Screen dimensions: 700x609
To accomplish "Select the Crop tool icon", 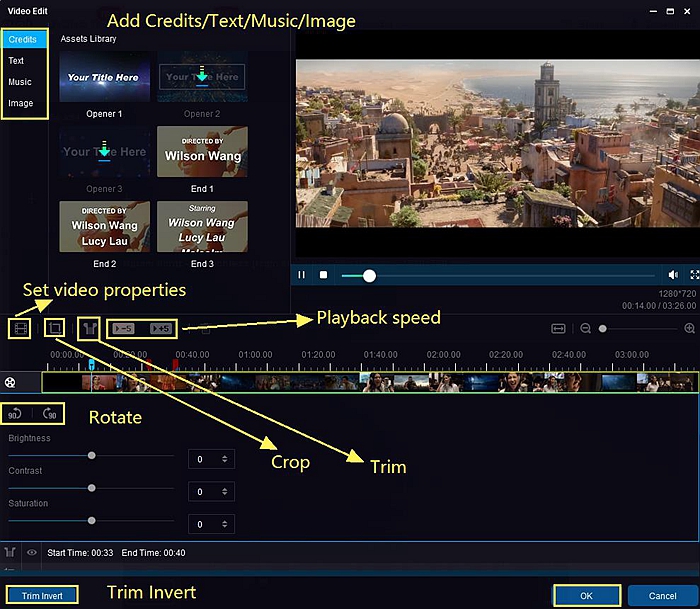I will click(55, 327).
